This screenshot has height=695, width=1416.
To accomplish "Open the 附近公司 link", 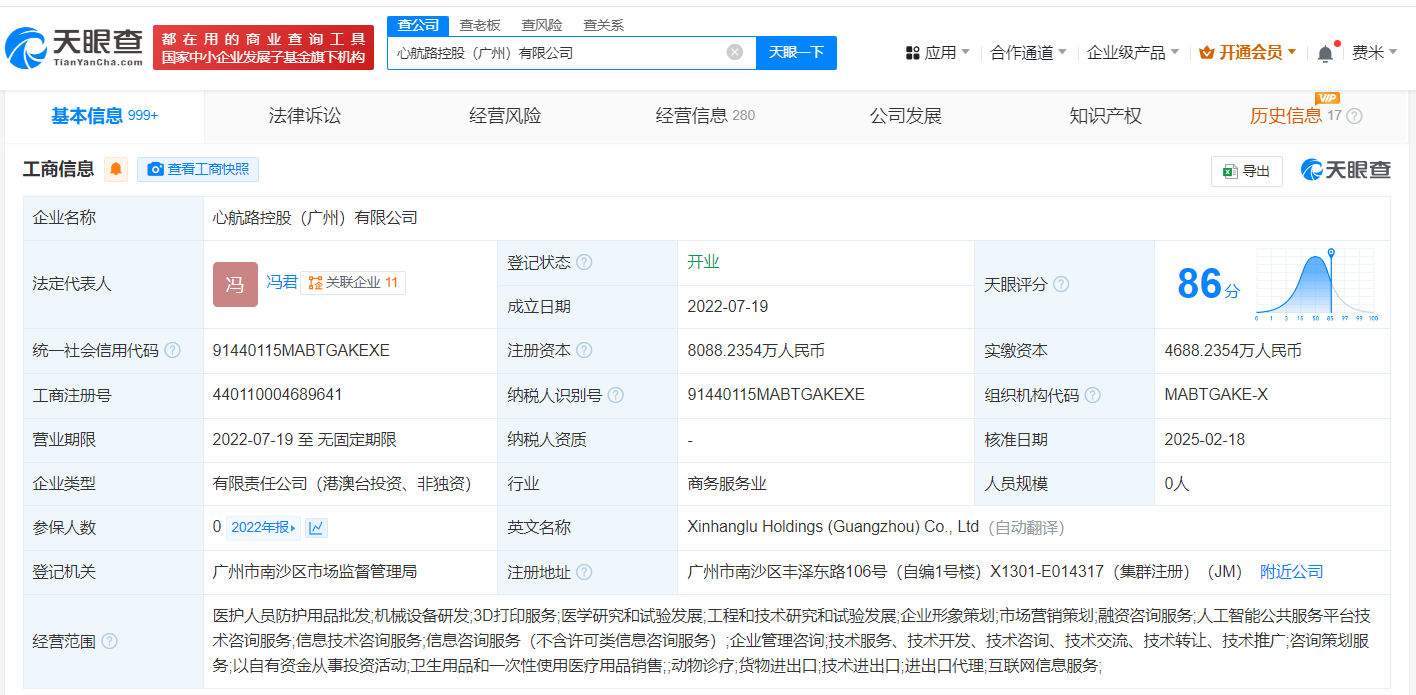I will [x=1291, y=572].
